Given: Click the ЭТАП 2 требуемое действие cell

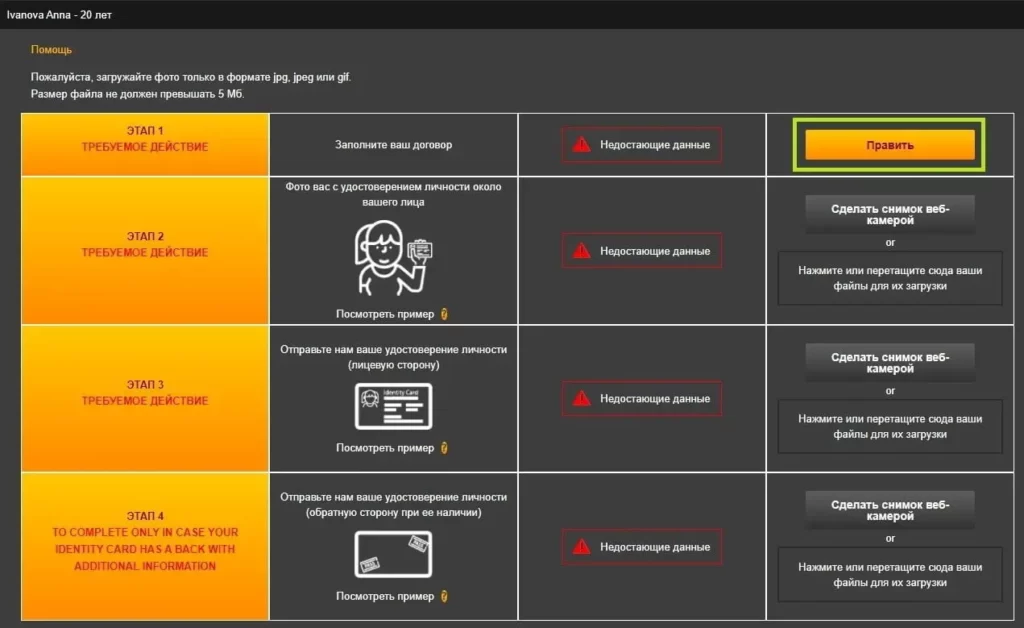Looking at the screenshot, I should (145, 251).
